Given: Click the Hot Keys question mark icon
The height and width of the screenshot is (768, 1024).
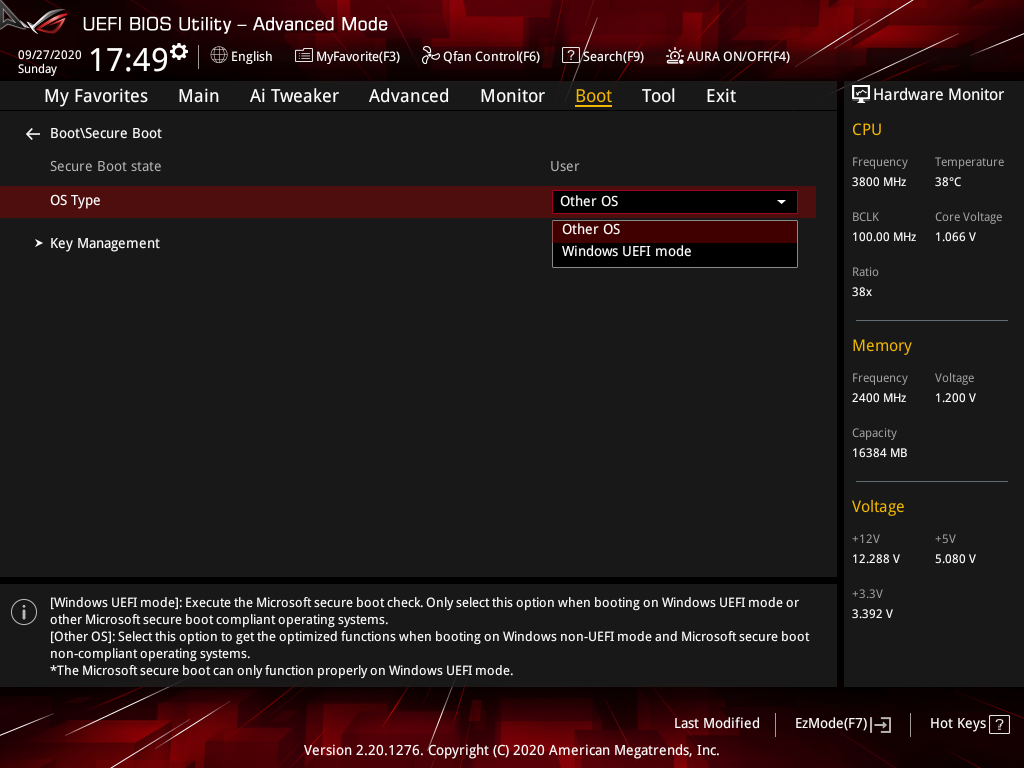Looking at the screenshot, I should click(x=999, y=725).
